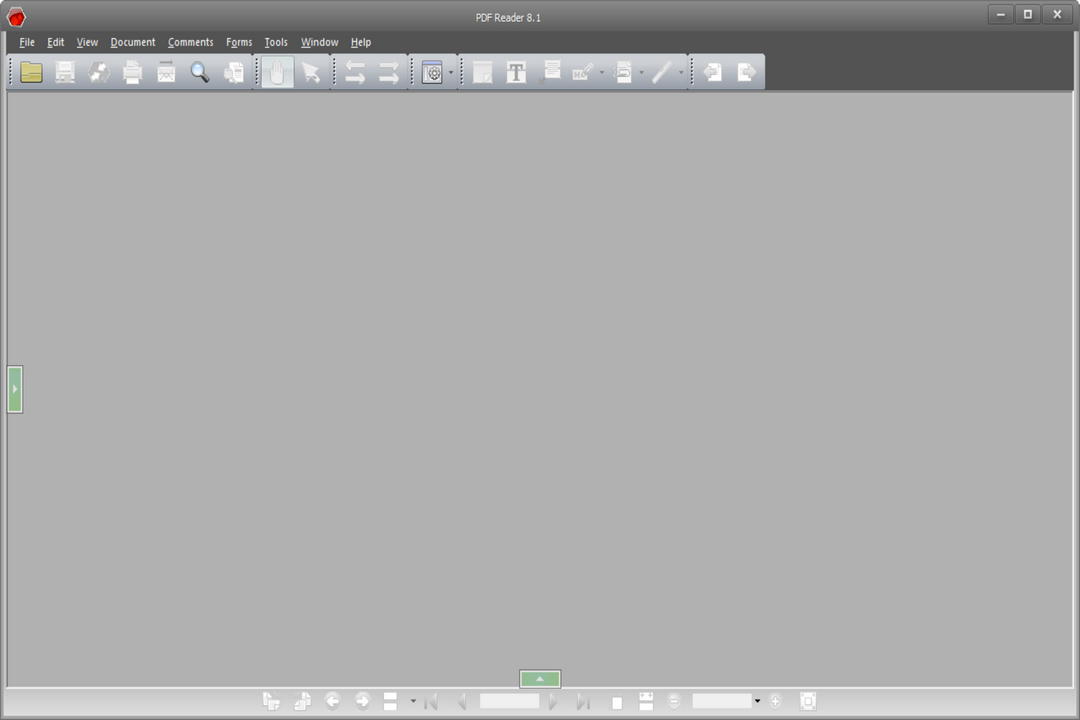Toggle the fit page full-screen icon
This screenshot has width=1080, height=720.
pos(808,702)
